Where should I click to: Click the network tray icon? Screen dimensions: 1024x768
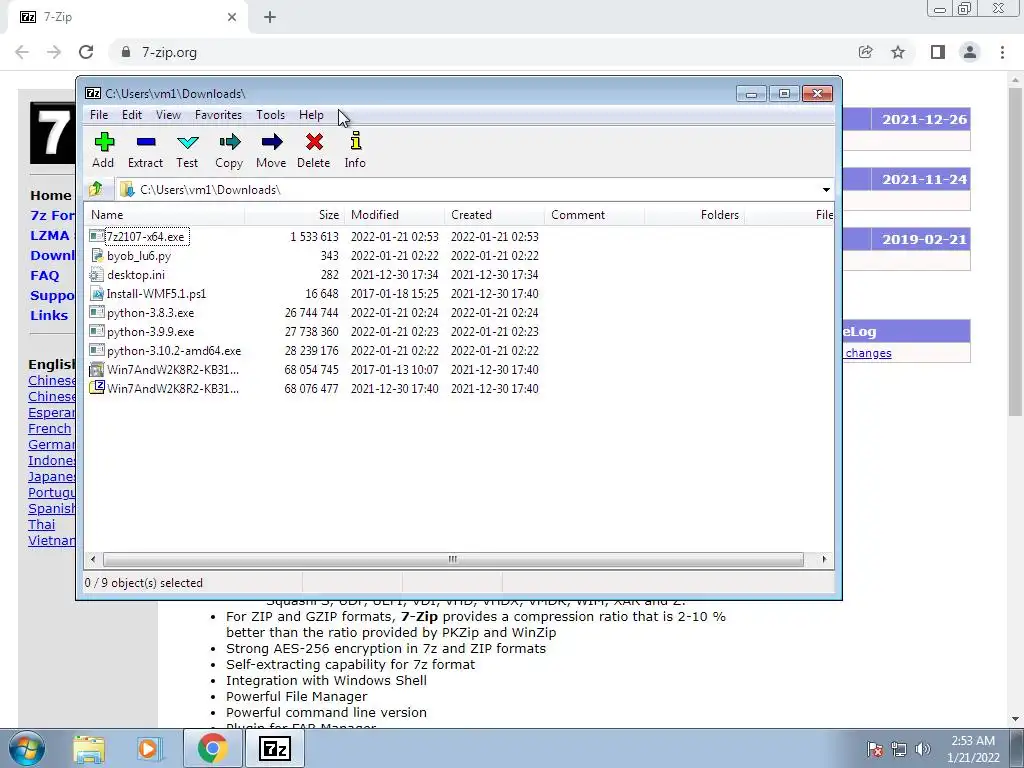(899, 749)
